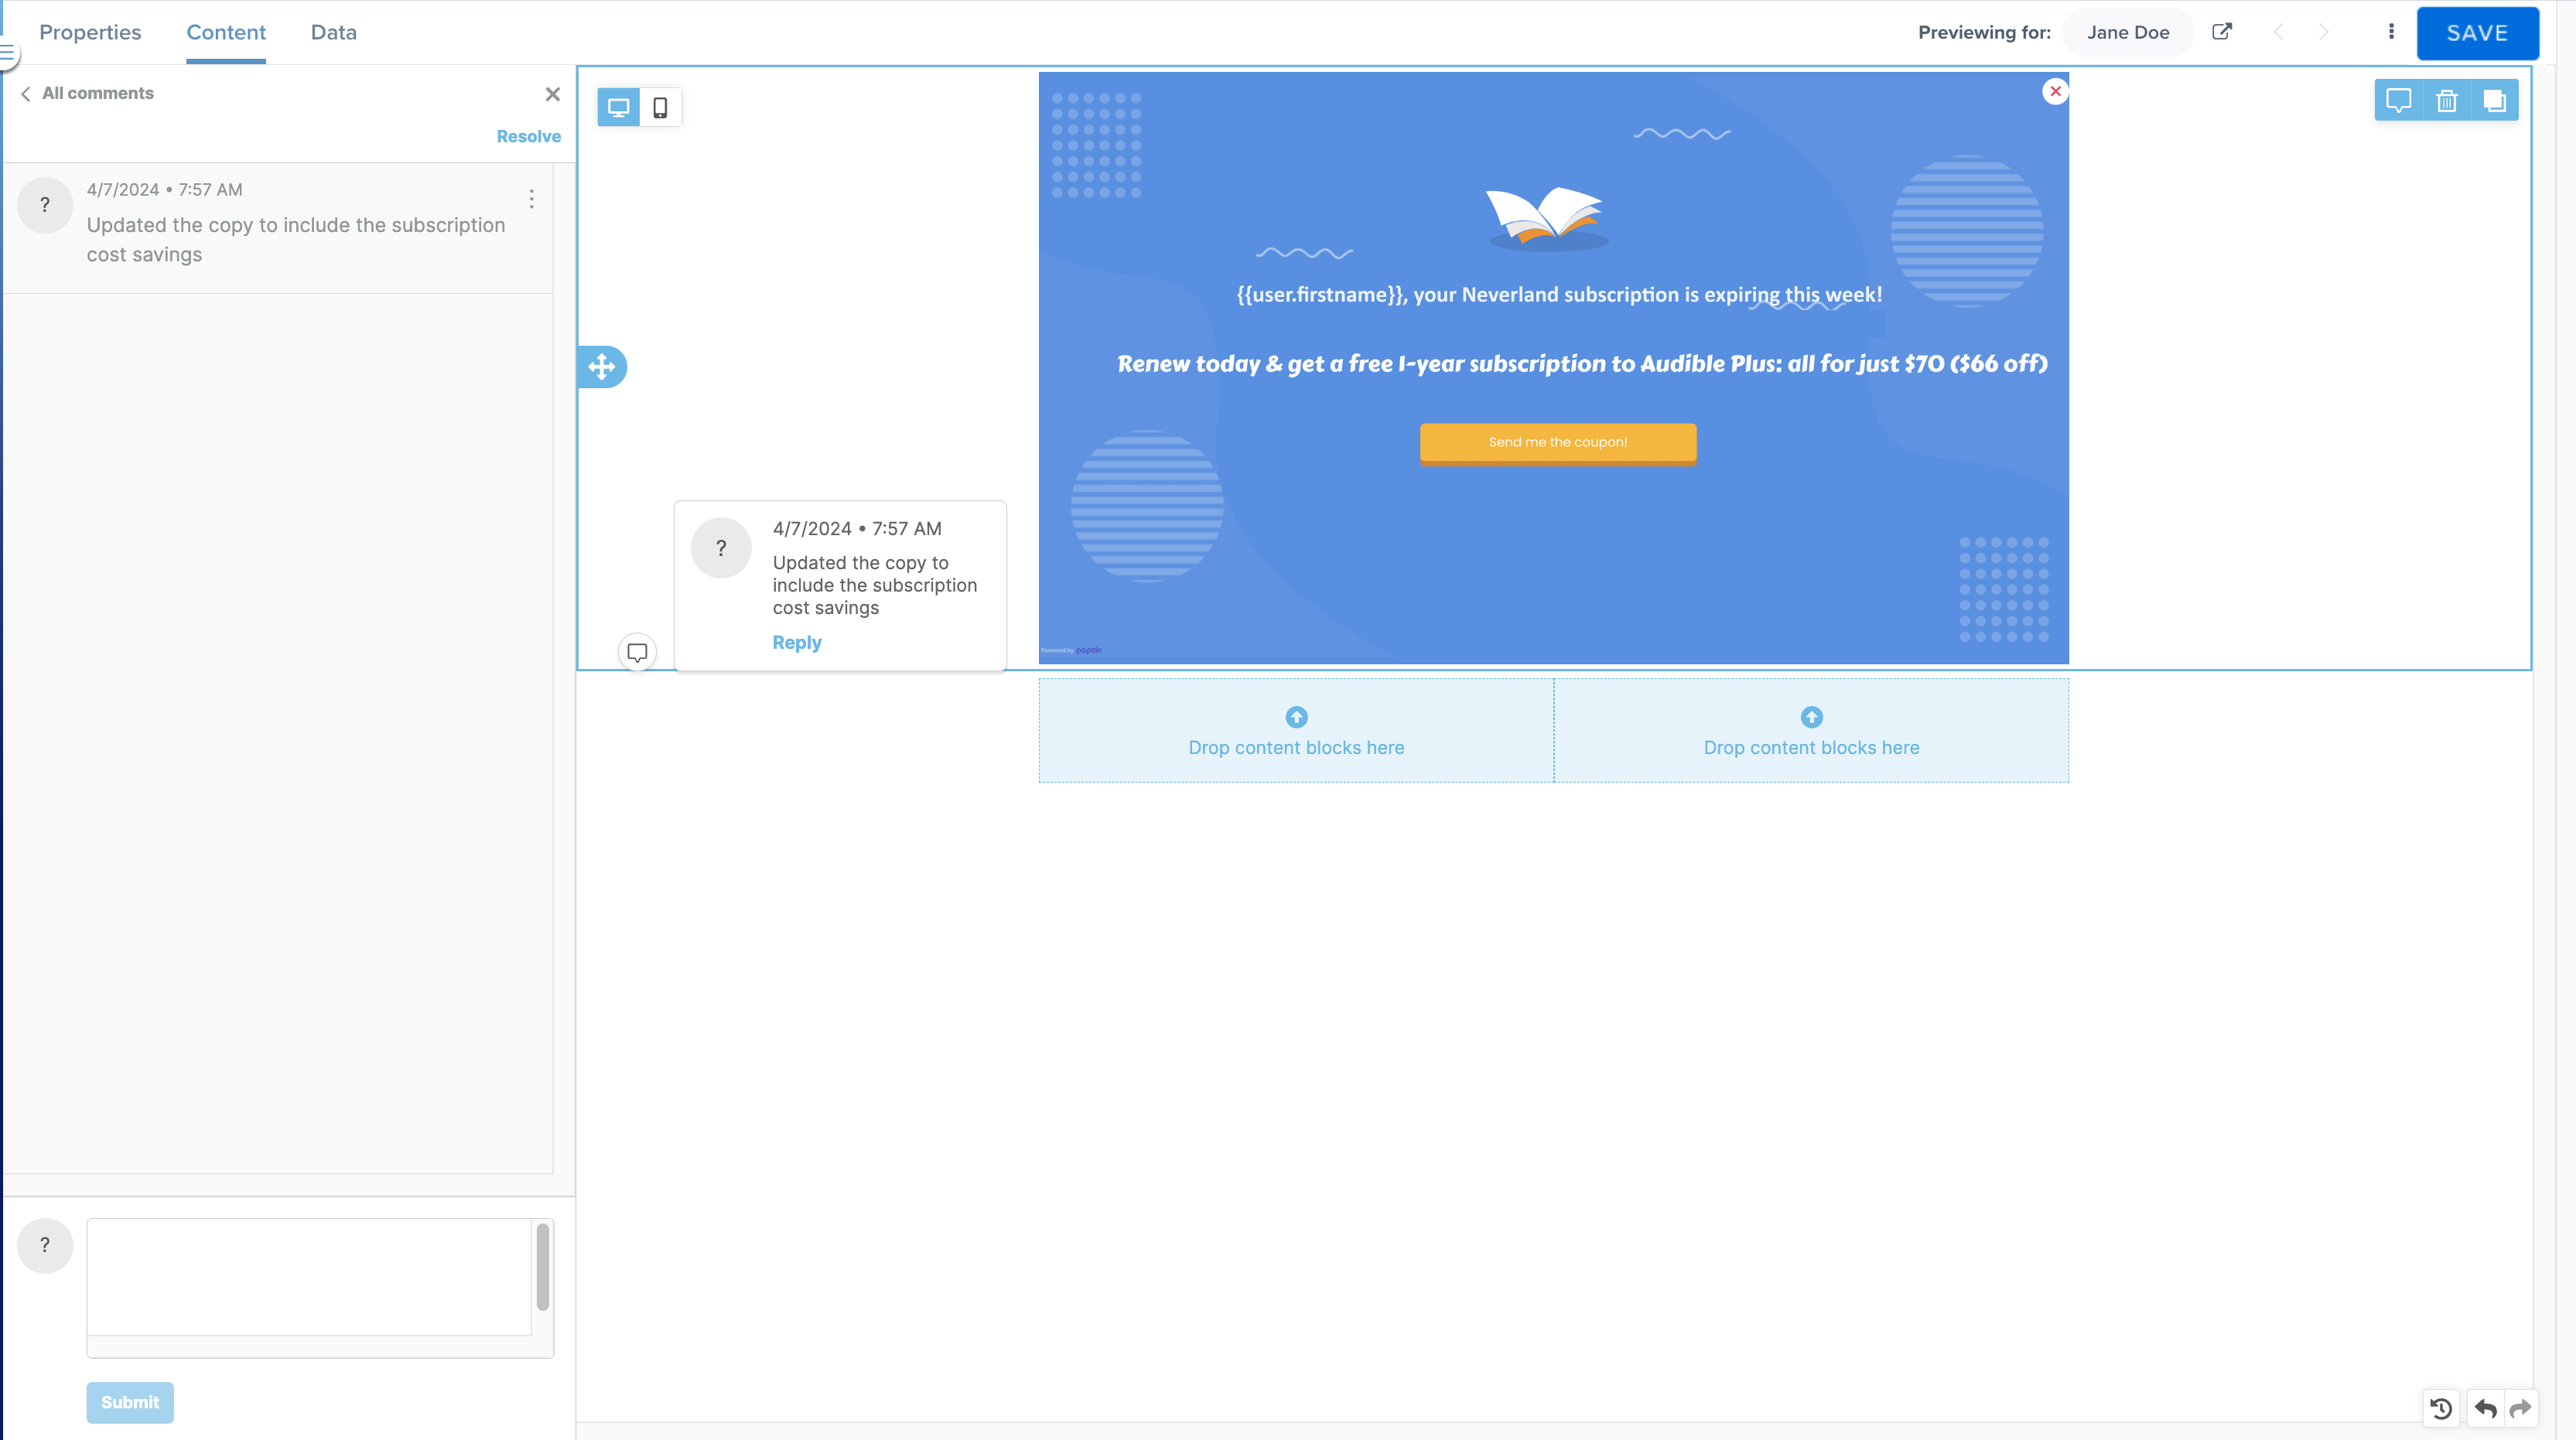Click the upload arrow in right drop zone
This screenshot has height=1440, width=2576.
click(x=1811, y=717)
